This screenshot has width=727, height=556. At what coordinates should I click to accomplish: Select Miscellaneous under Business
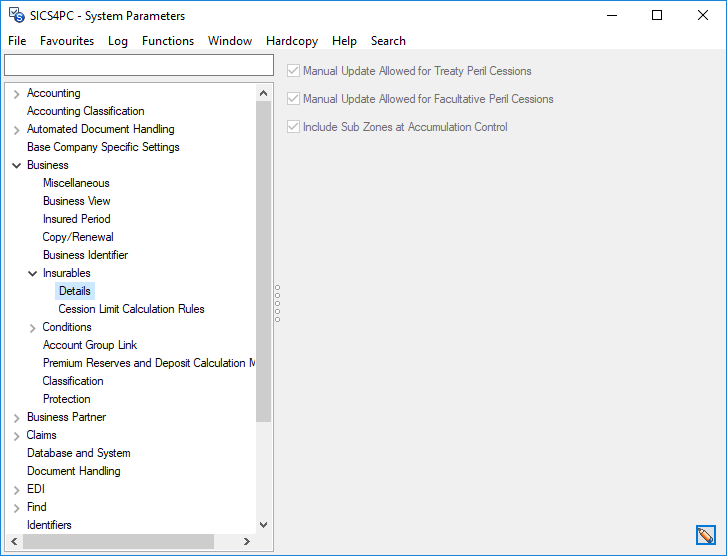[x=76, y=183]
